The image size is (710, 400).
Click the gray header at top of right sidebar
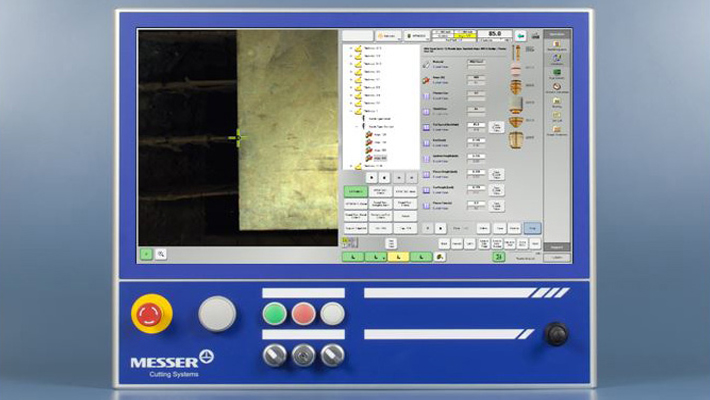click(557, 34)
